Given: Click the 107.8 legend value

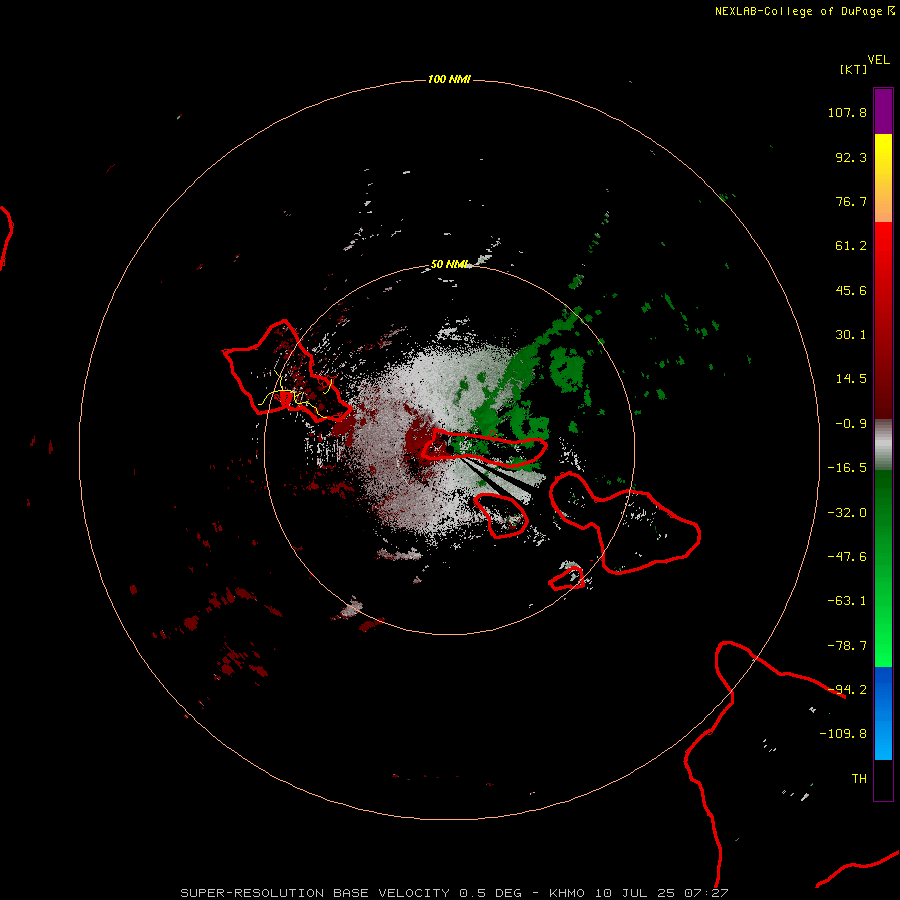Looking at the screenshot, I should pyautogui.click(x=847, y=112).
